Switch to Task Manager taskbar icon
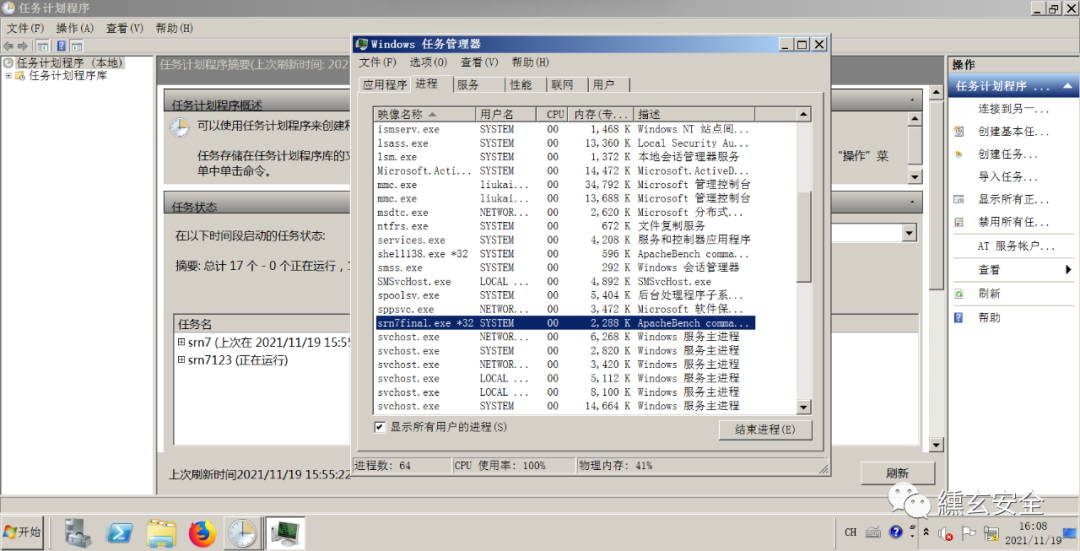Screen dimensions: 1080x551 click(284, 533)
